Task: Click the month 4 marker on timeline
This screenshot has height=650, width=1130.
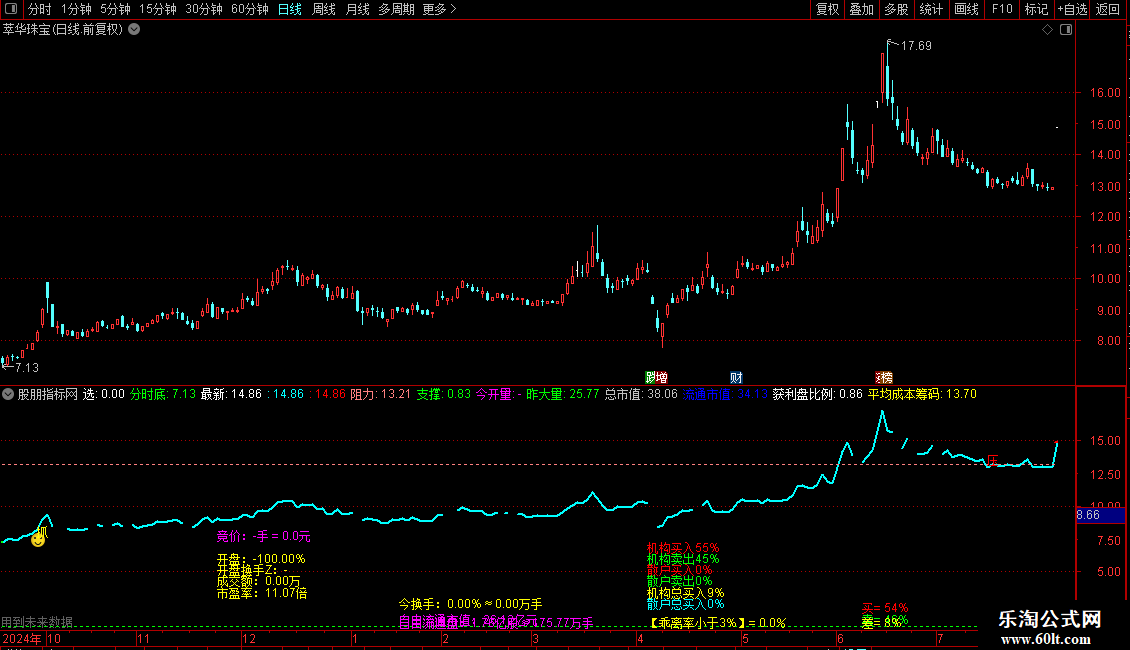Action: coord(641,639)
